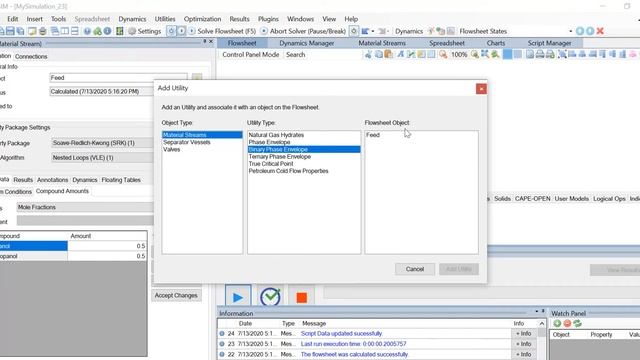
Task: Click the zoom magnifier icon left of 100%
Action: 443,54
